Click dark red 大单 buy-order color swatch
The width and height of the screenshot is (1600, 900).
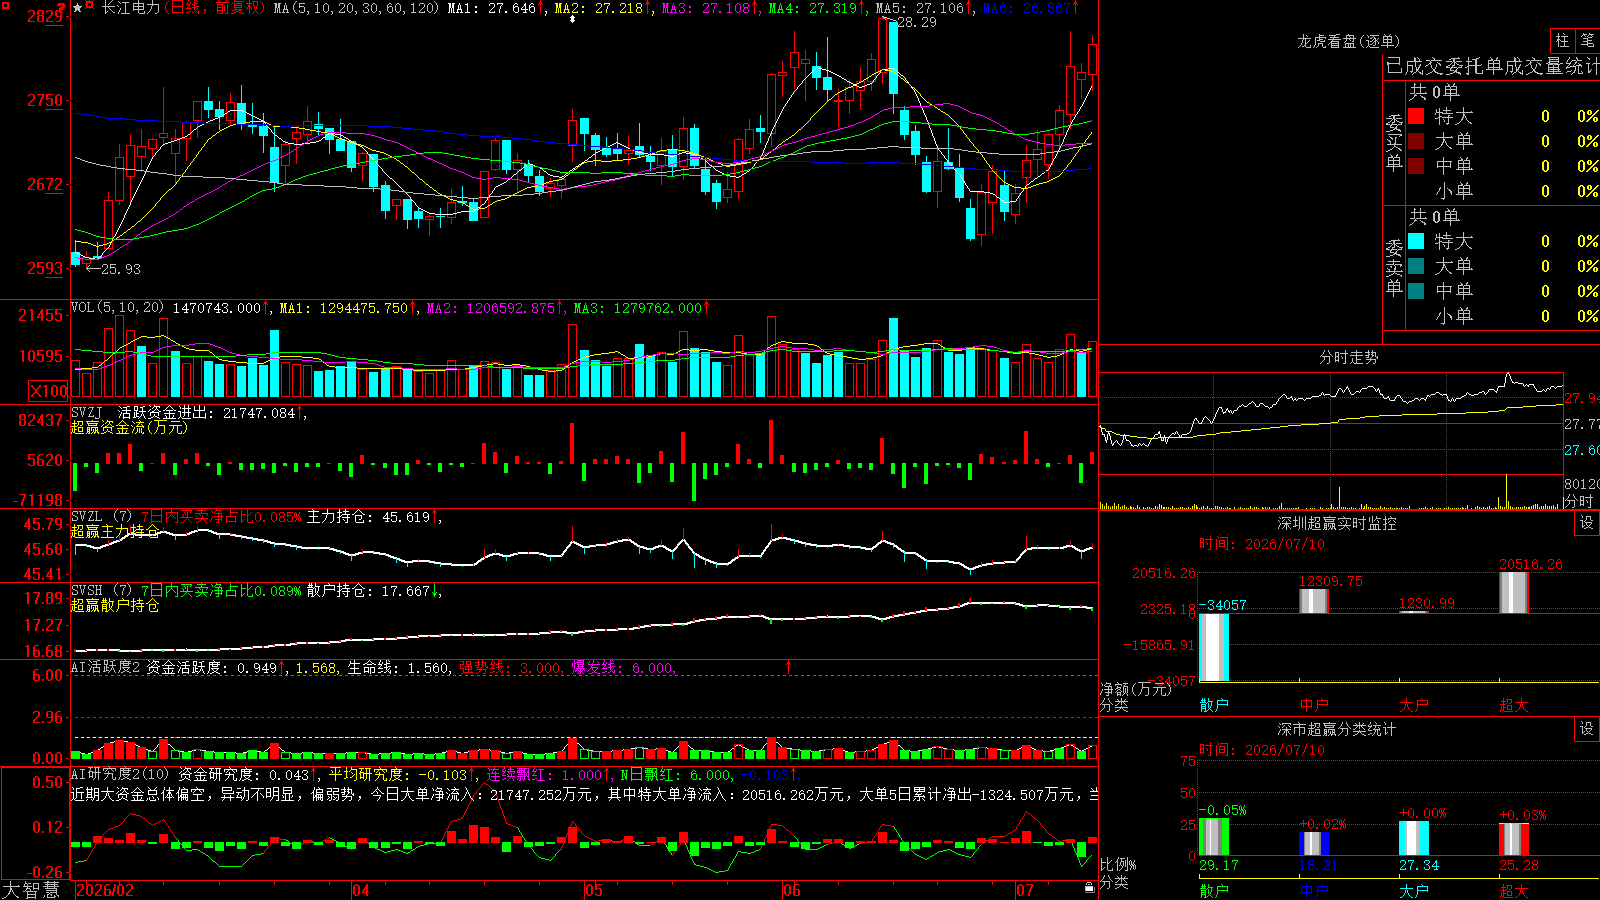pyautogui.click(x=1416, y=141)
